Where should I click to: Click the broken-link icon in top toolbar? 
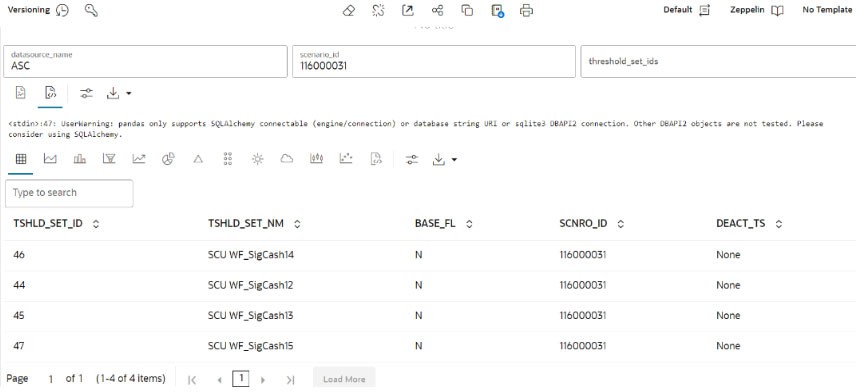coord(378,10)
